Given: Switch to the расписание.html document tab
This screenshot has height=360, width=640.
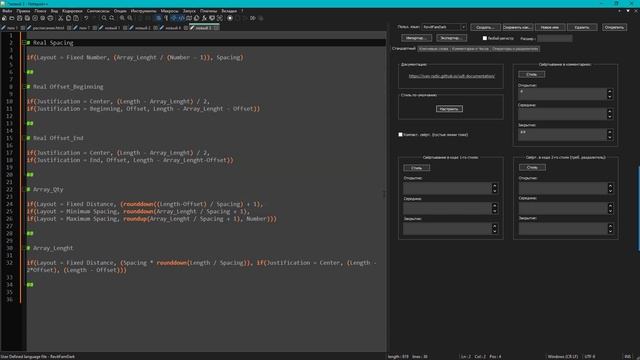Looking at the screenshot, I should (x=49, y=28).
